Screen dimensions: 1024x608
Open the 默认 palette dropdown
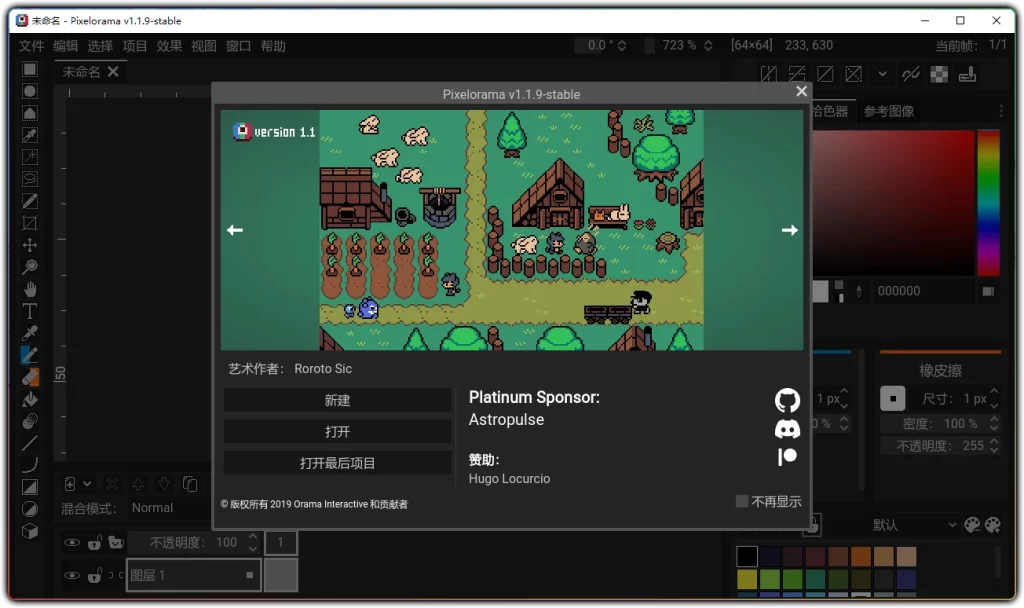click(x=912, y=525)
